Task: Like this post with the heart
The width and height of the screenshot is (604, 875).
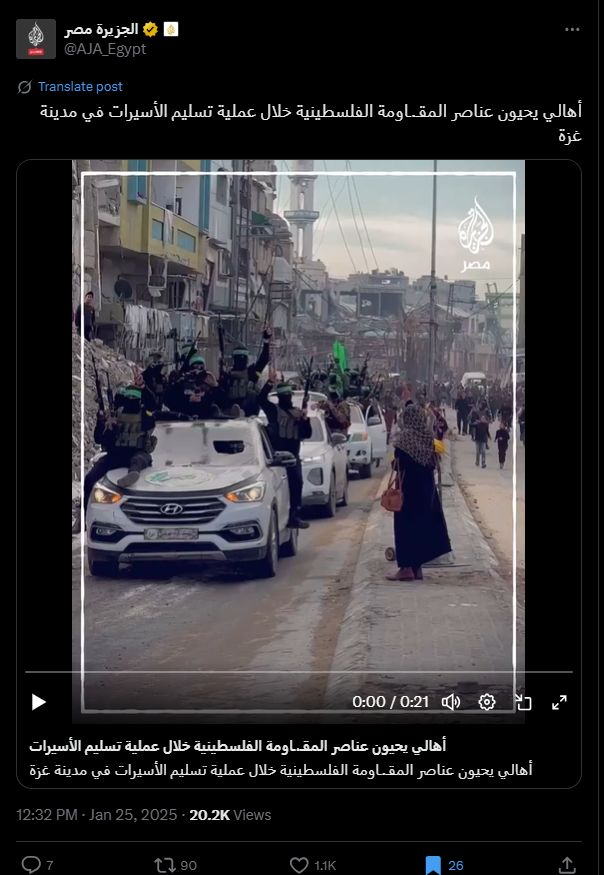Action: click(x=299, y=865)
